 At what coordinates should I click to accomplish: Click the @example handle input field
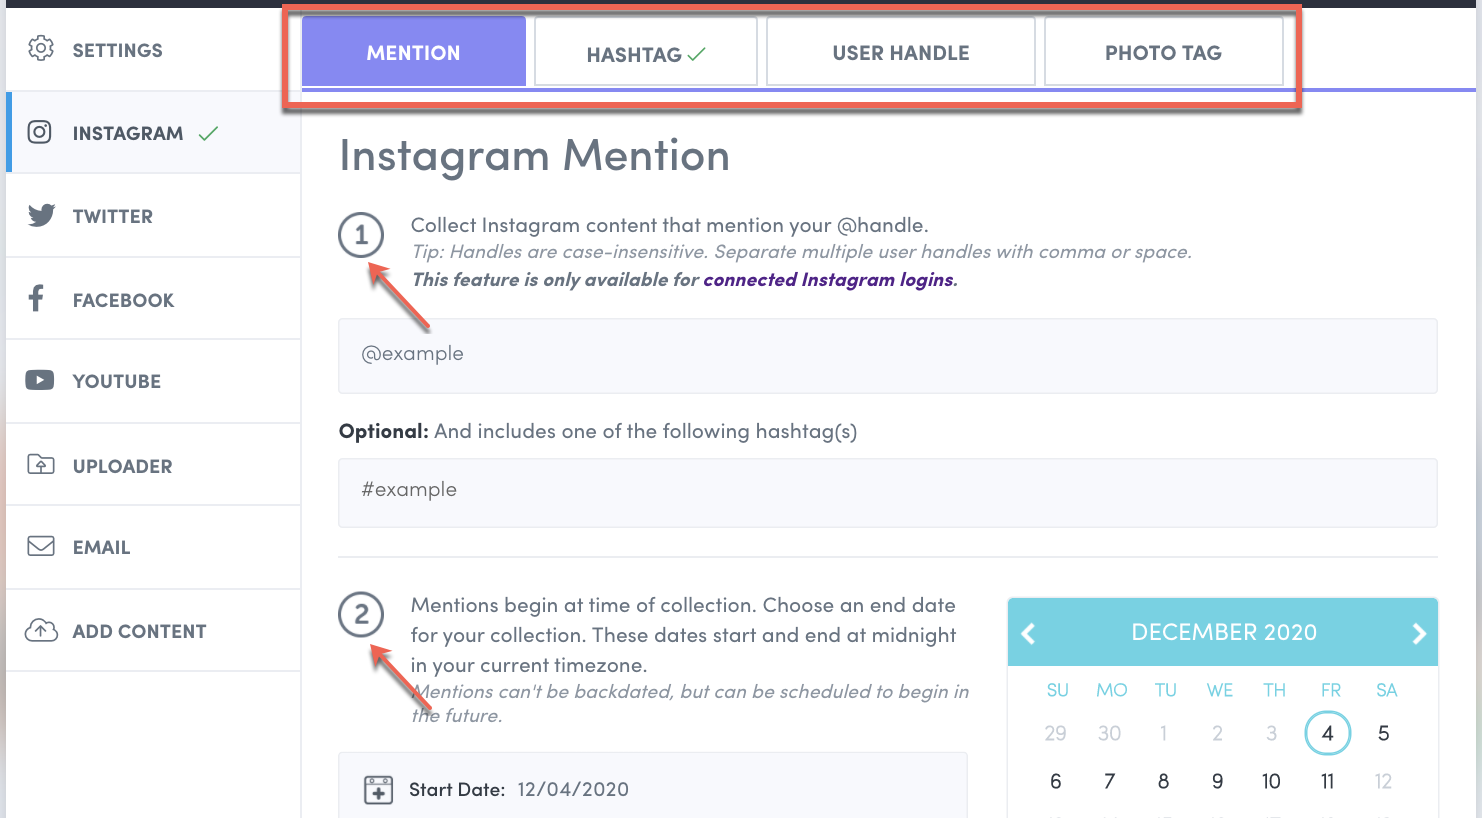[887, 355]
